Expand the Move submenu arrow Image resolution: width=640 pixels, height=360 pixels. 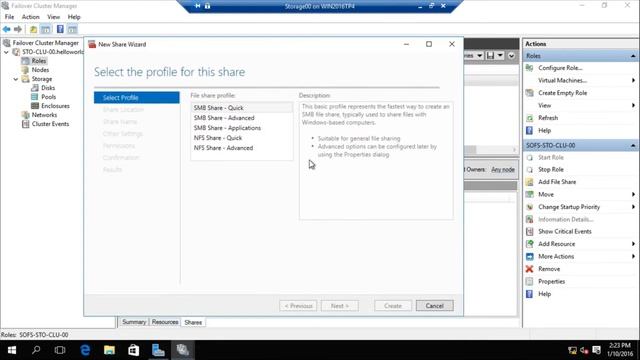(x=633, y=194)
